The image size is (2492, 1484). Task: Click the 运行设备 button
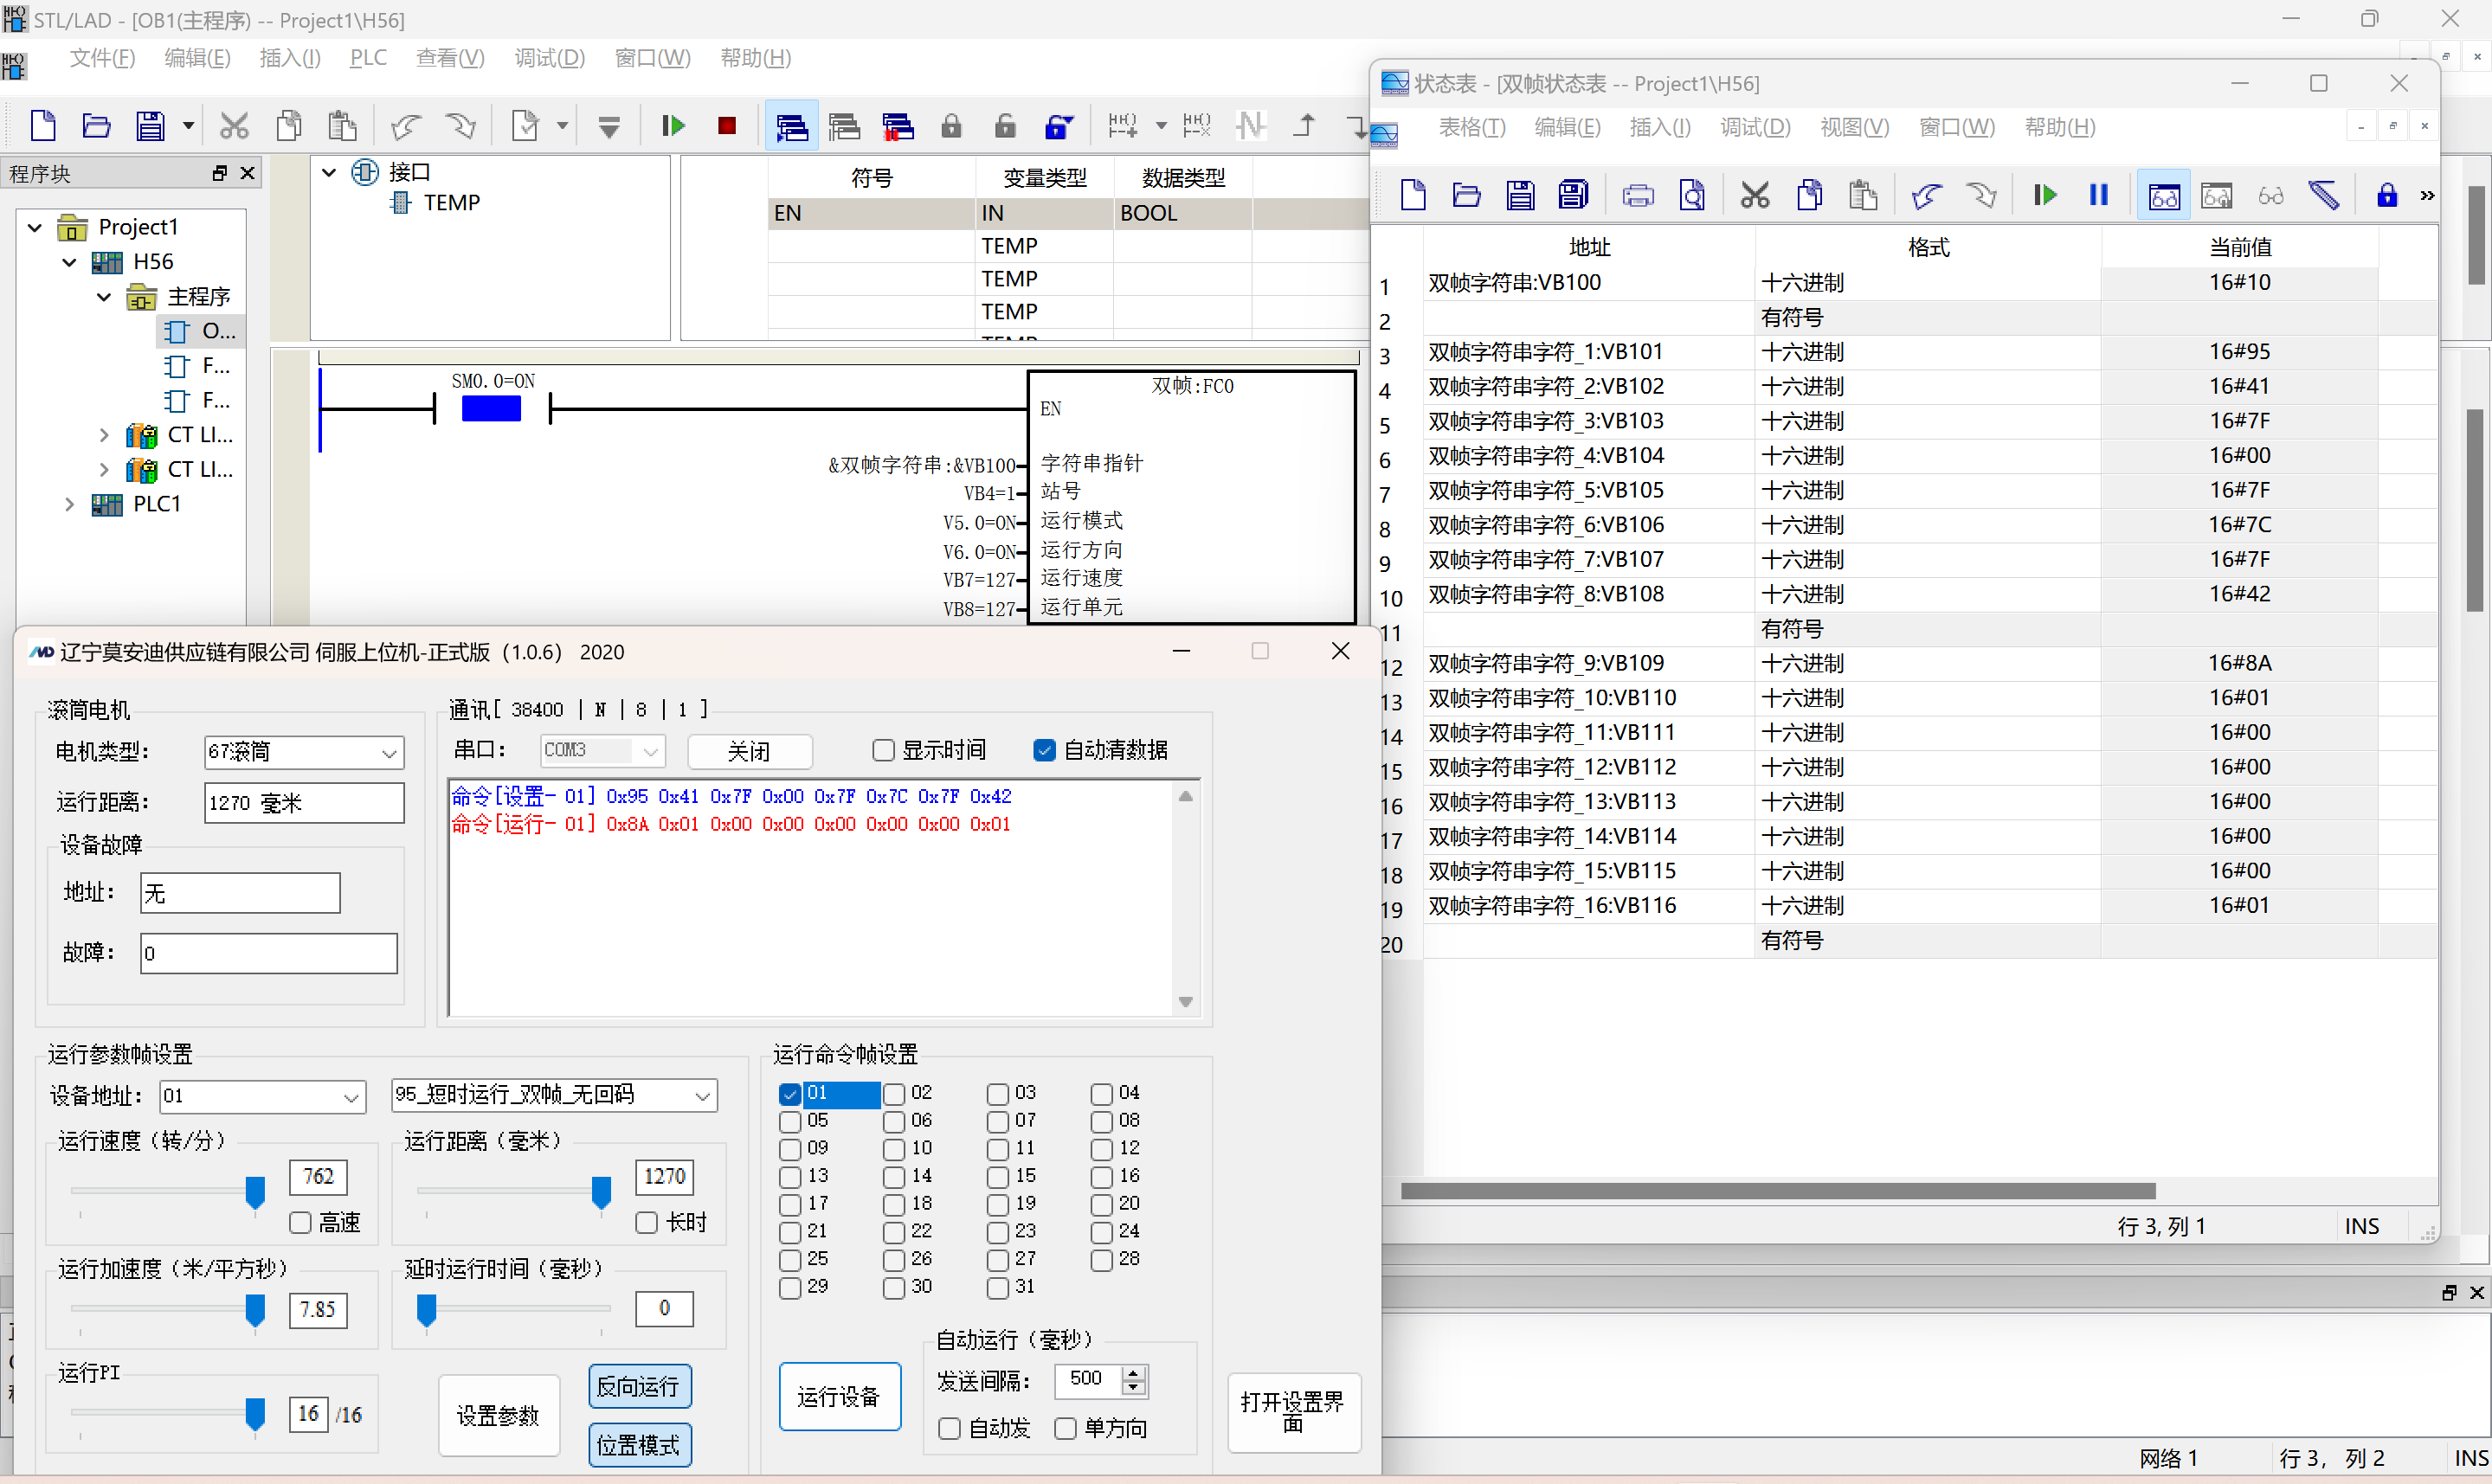(x=839, y=1397)
